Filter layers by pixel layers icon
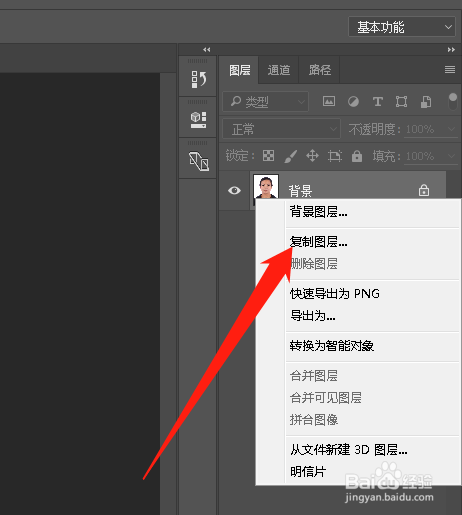This screenshot has width=462, height=515. point(329,101)
